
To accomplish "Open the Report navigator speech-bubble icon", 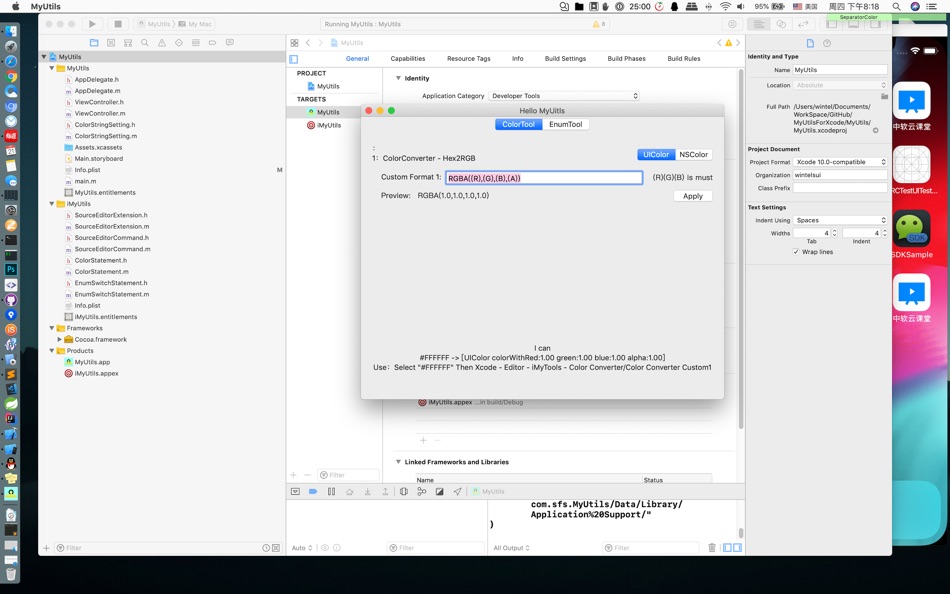I will 230,43.
